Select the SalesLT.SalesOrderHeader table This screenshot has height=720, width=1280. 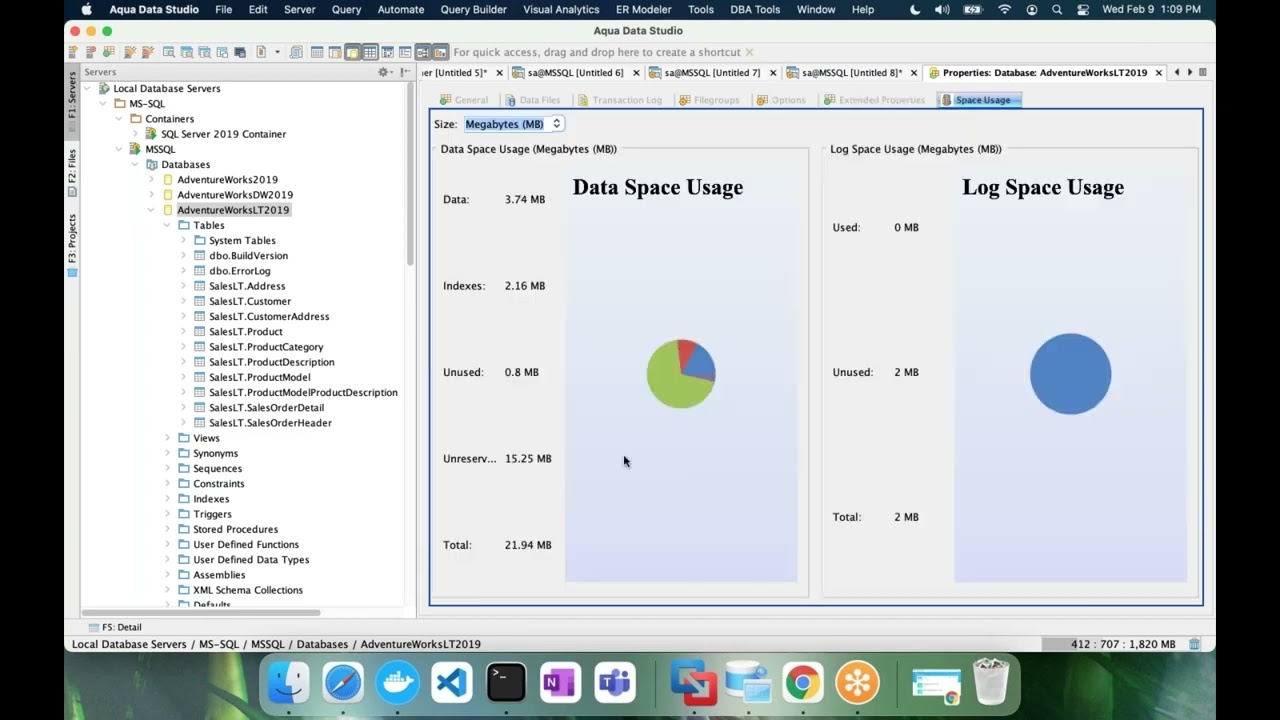pos(270,423)
